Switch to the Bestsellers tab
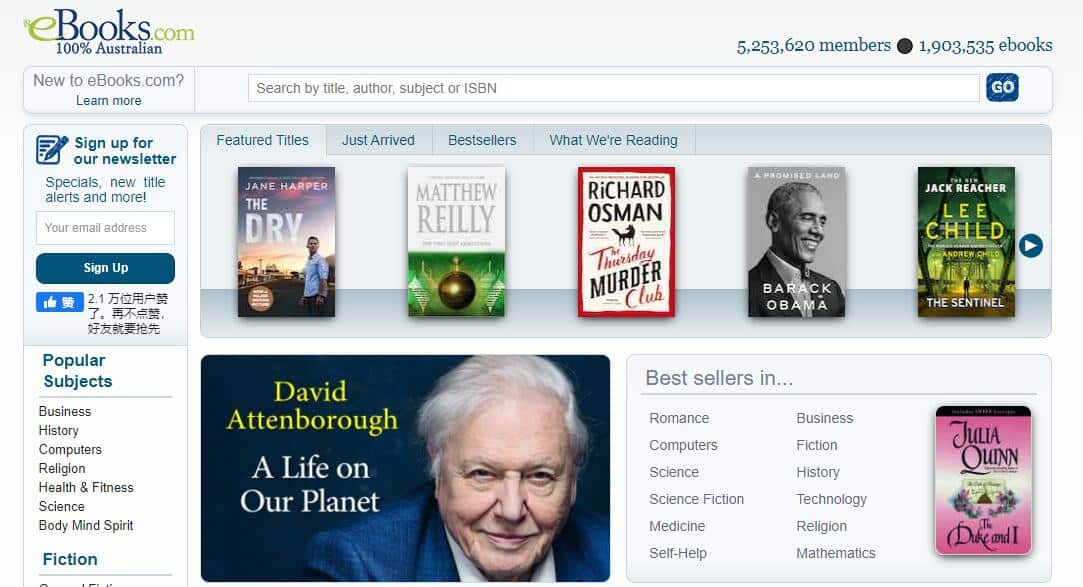The height and width of the screenshot is (587, 1083). 482,140
